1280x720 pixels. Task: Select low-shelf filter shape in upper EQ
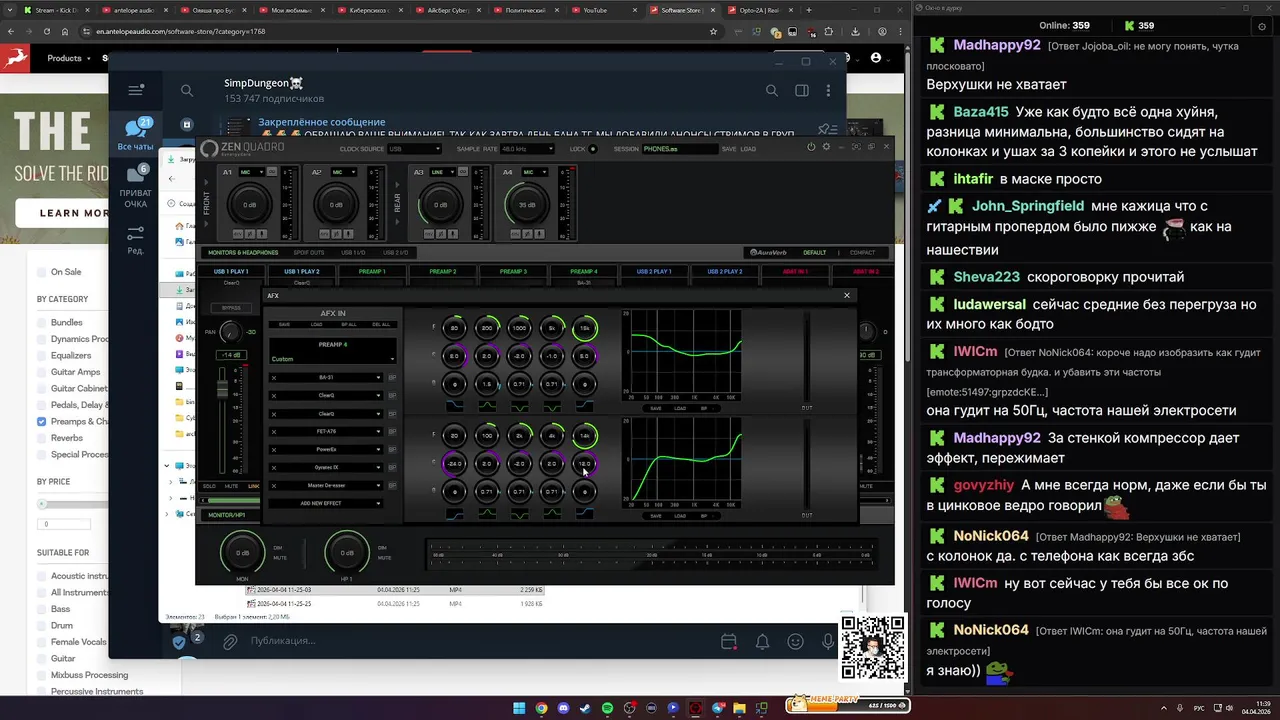(454, 406)
